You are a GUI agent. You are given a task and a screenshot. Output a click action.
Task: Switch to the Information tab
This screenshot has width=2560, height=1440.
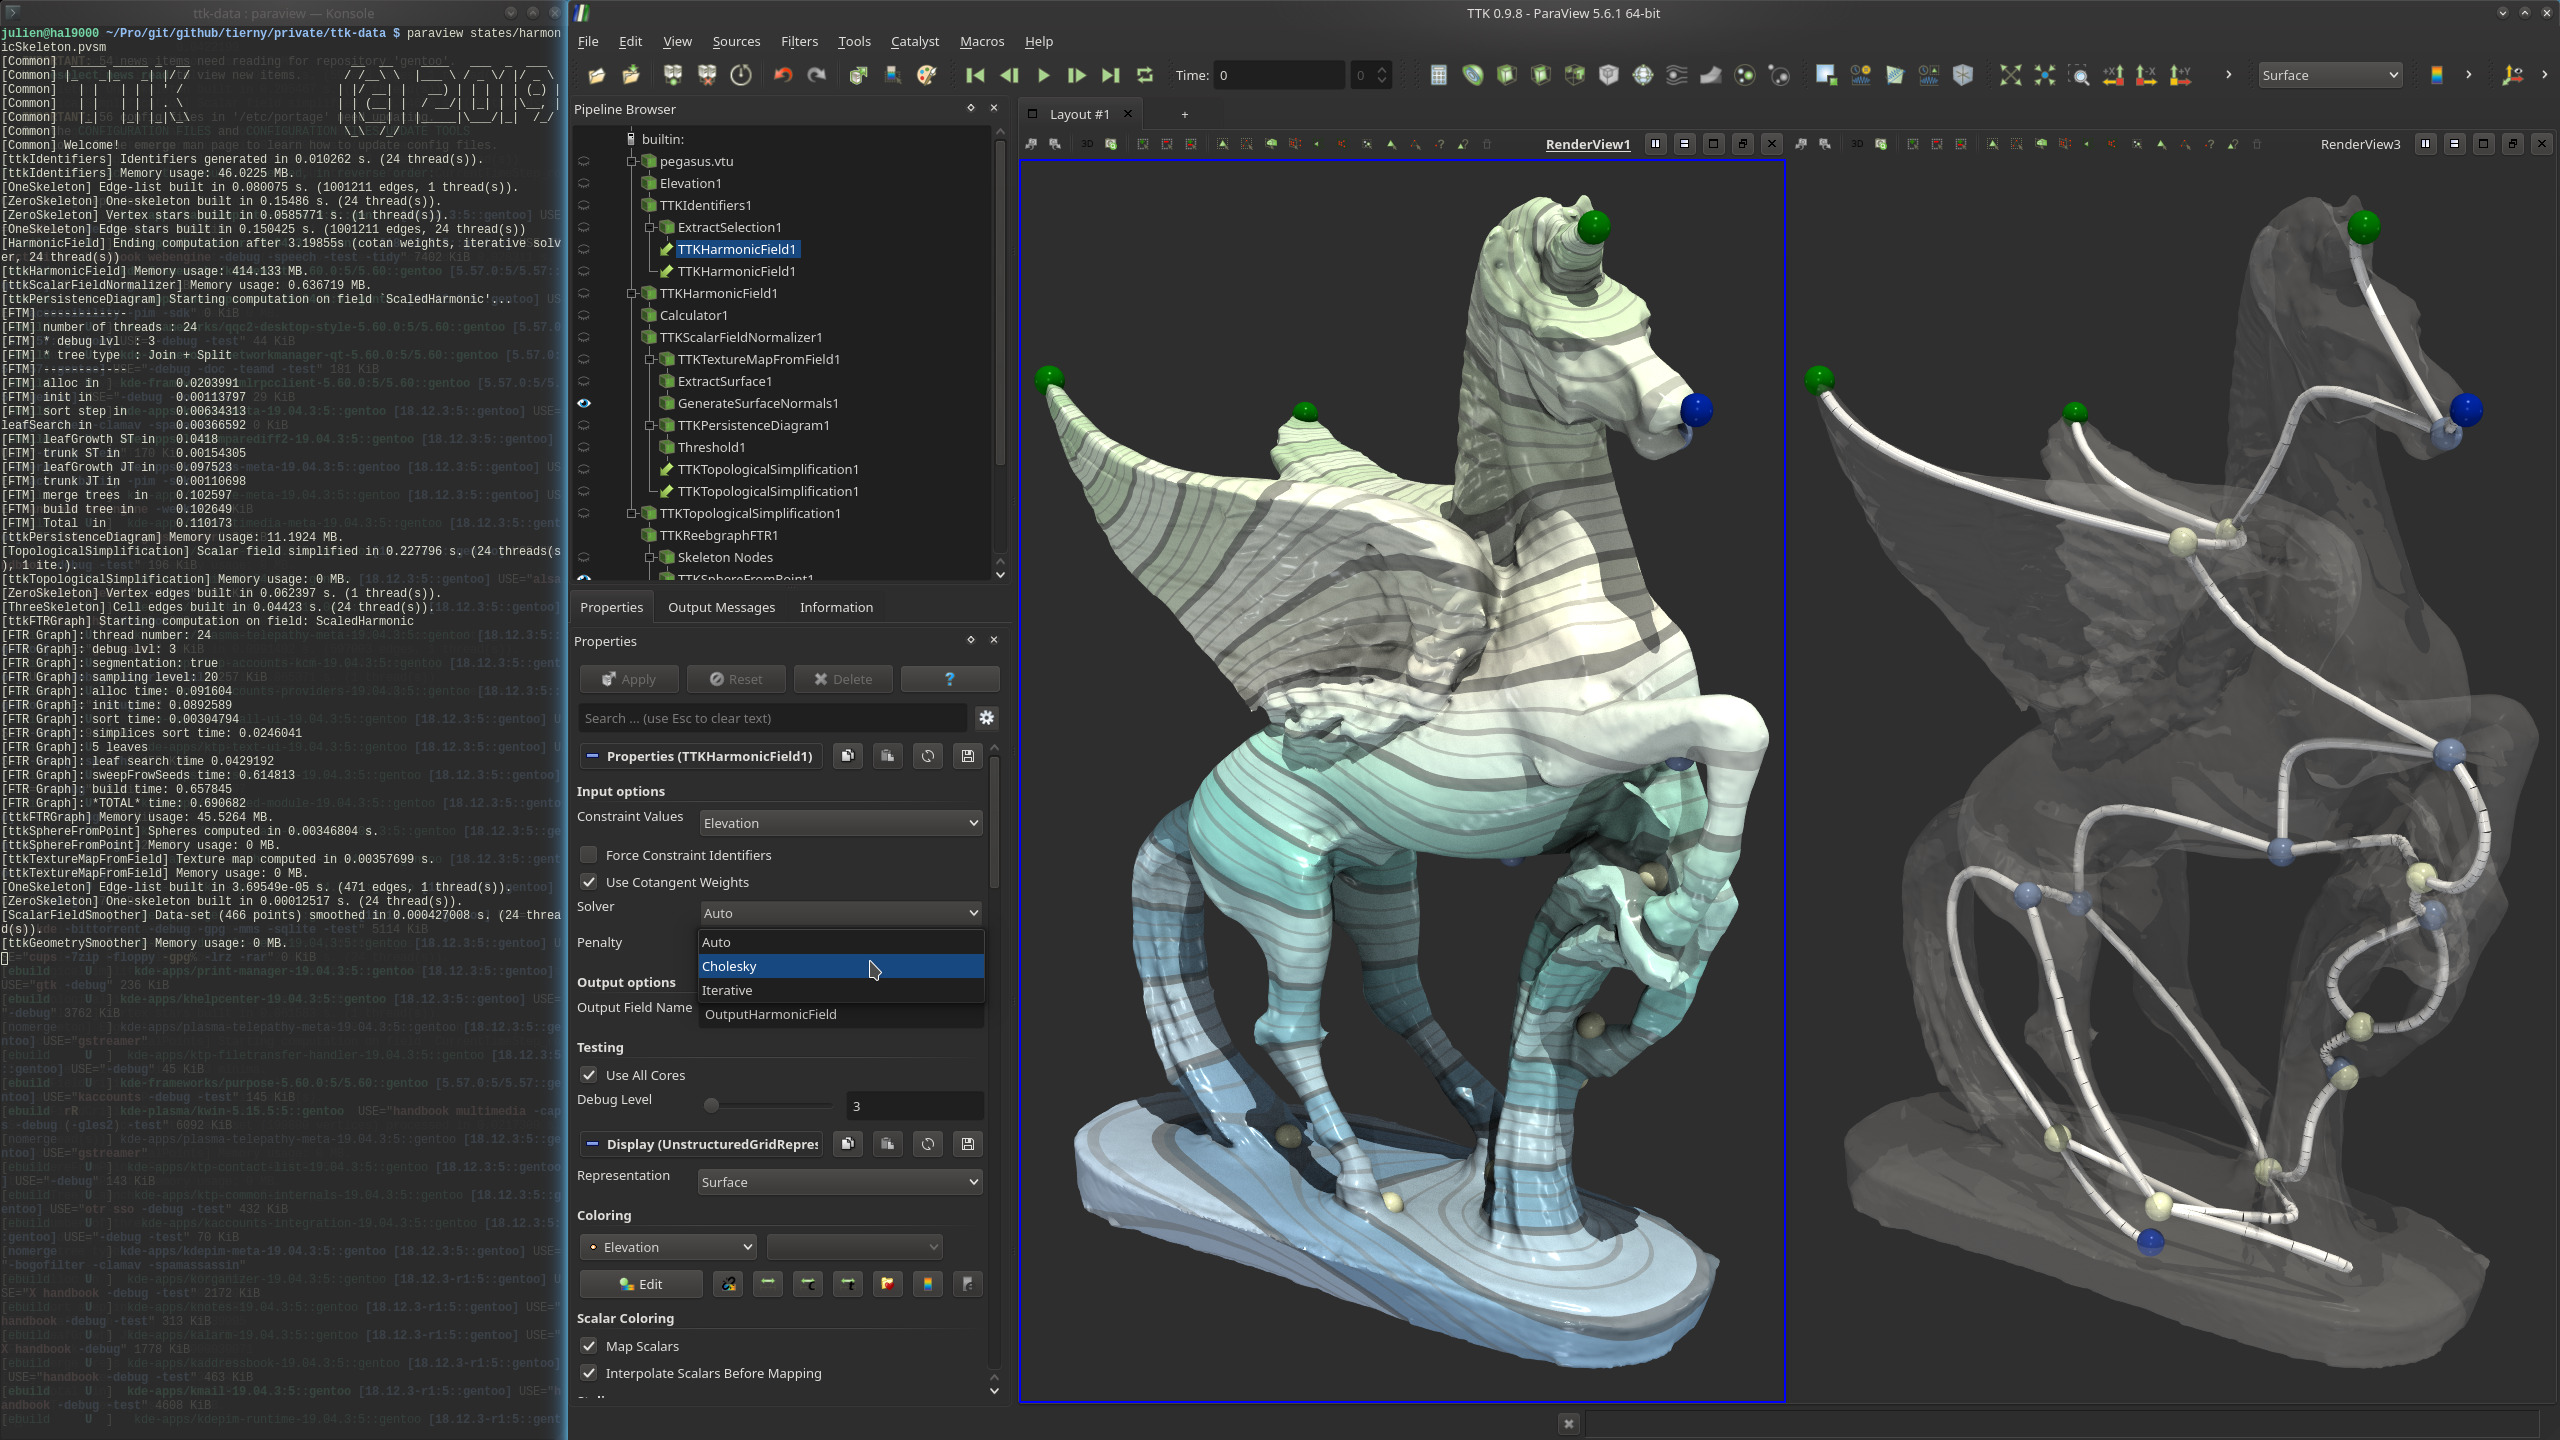[x=836, y=607]
